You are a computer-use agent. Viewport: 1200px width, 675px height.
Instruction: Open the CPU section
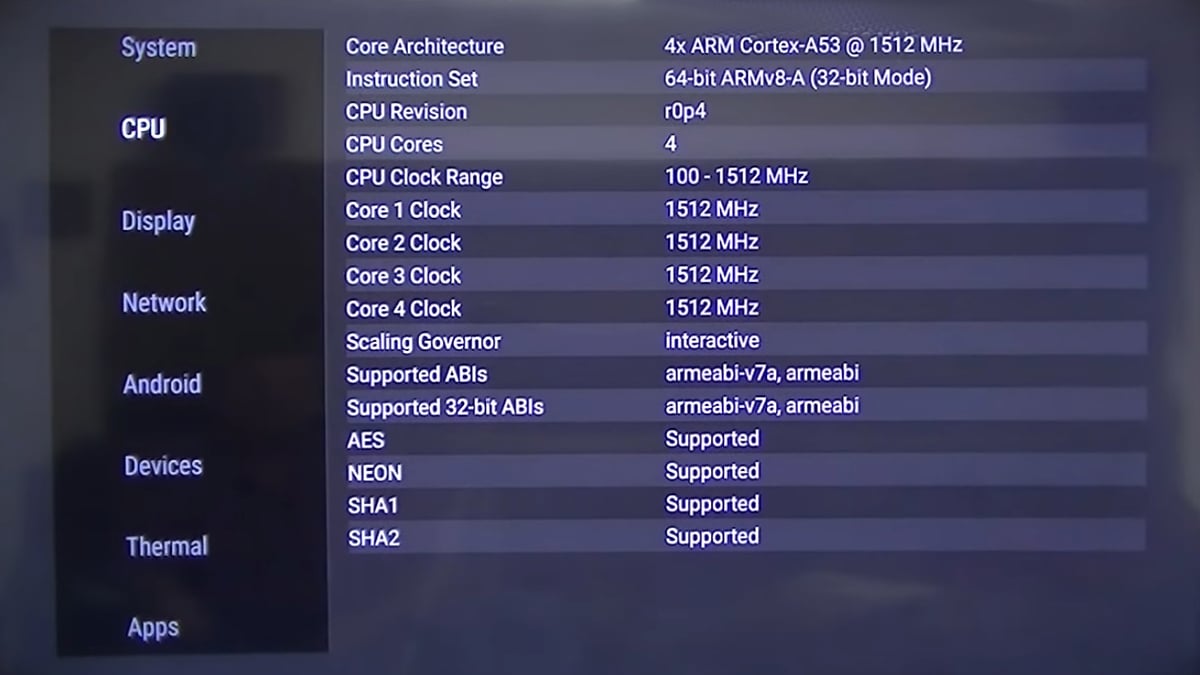tap(146, 128)
